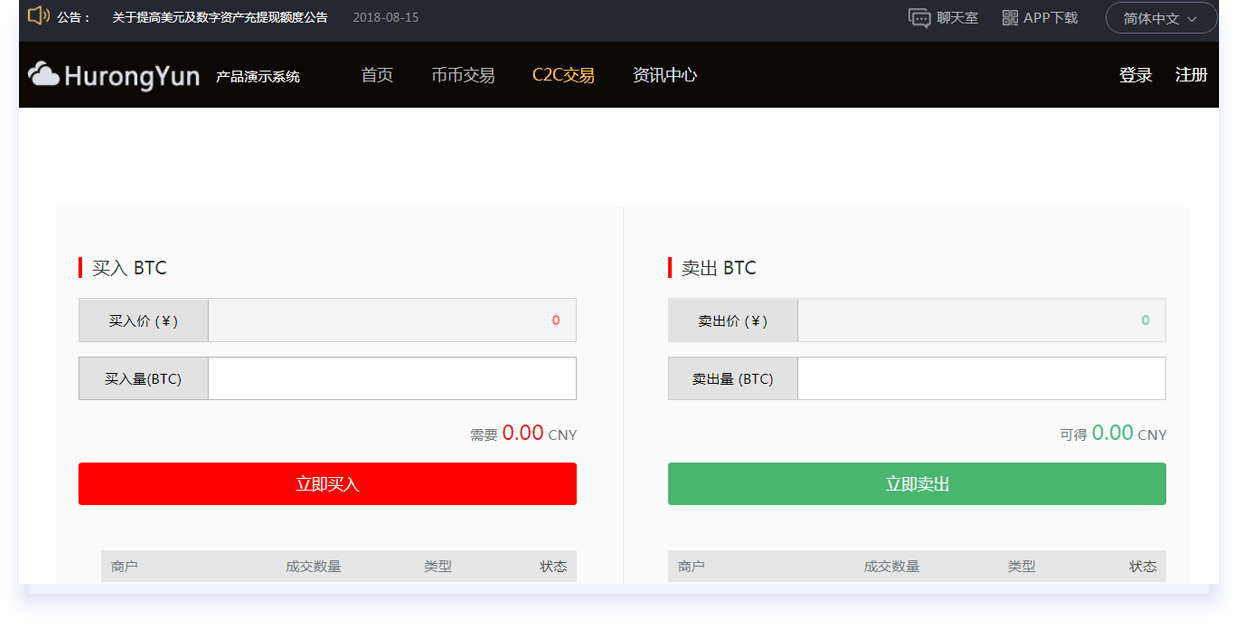Open the chat room speech bubble icon
This screenshot has height=623, width=1238.
[918, 18]
